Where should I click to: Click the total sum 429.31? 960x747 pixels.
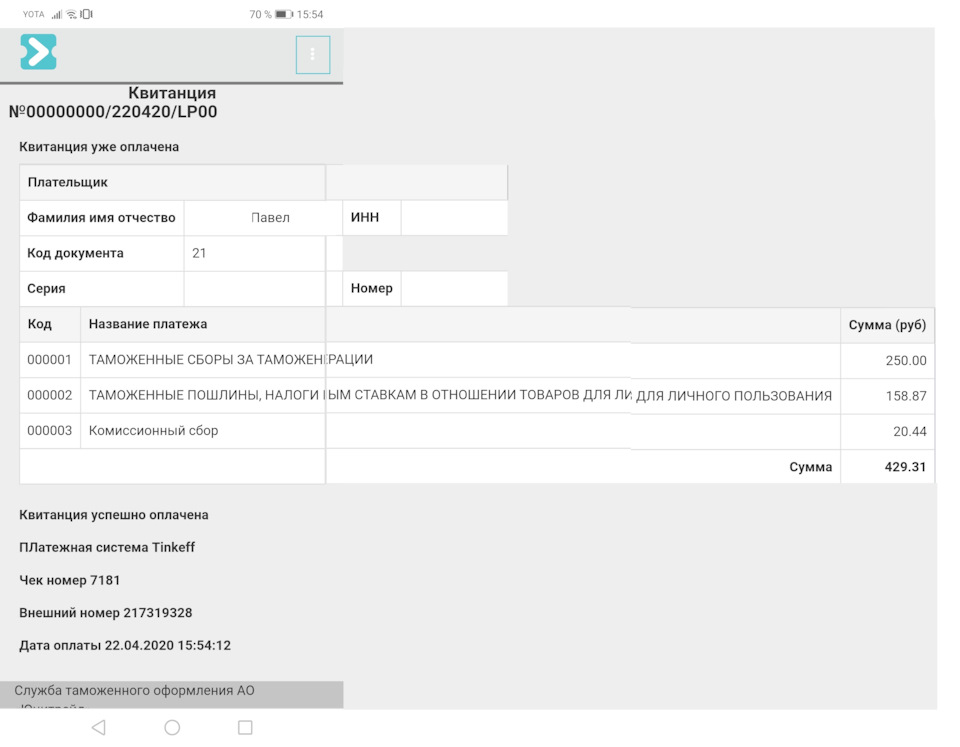[905, 467]
